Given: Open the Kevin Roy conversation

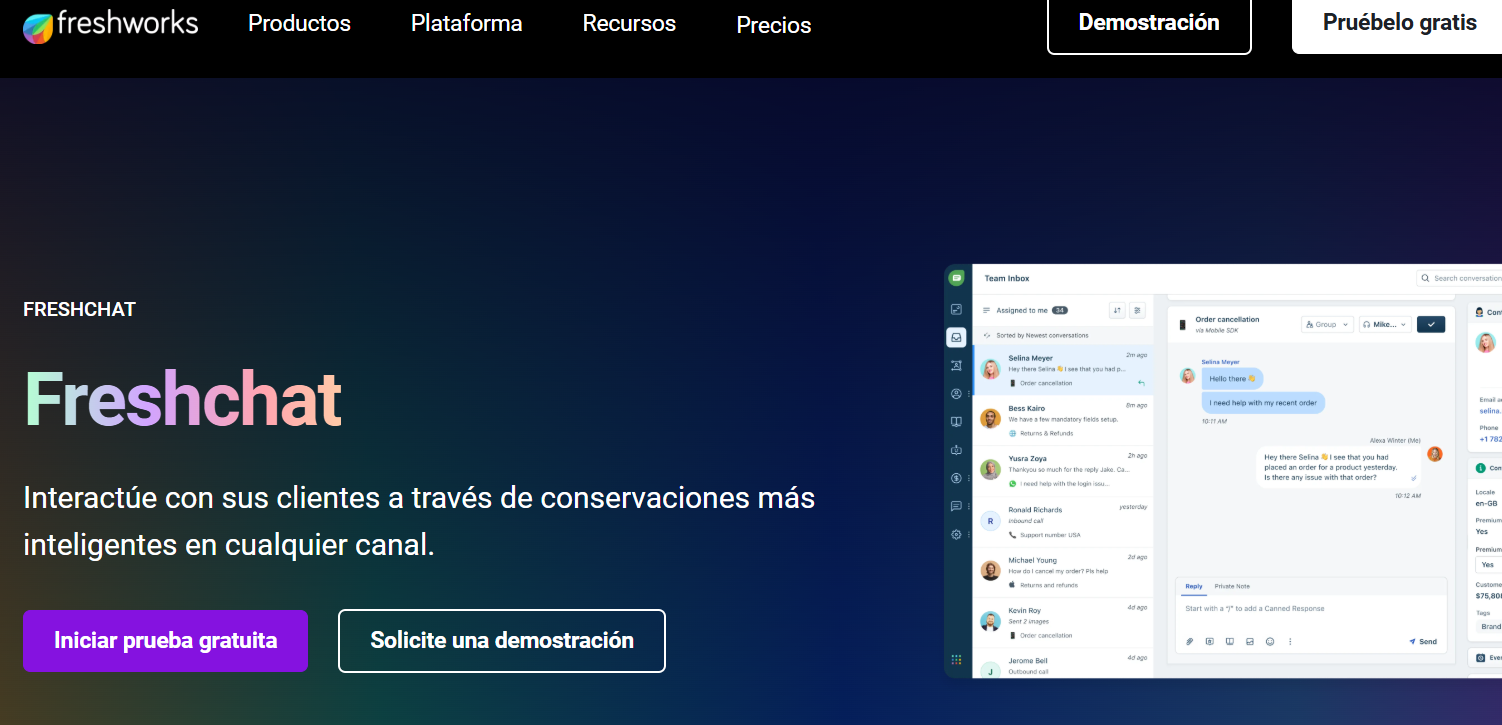Looking at the screenshot, I should (1063, 622).
